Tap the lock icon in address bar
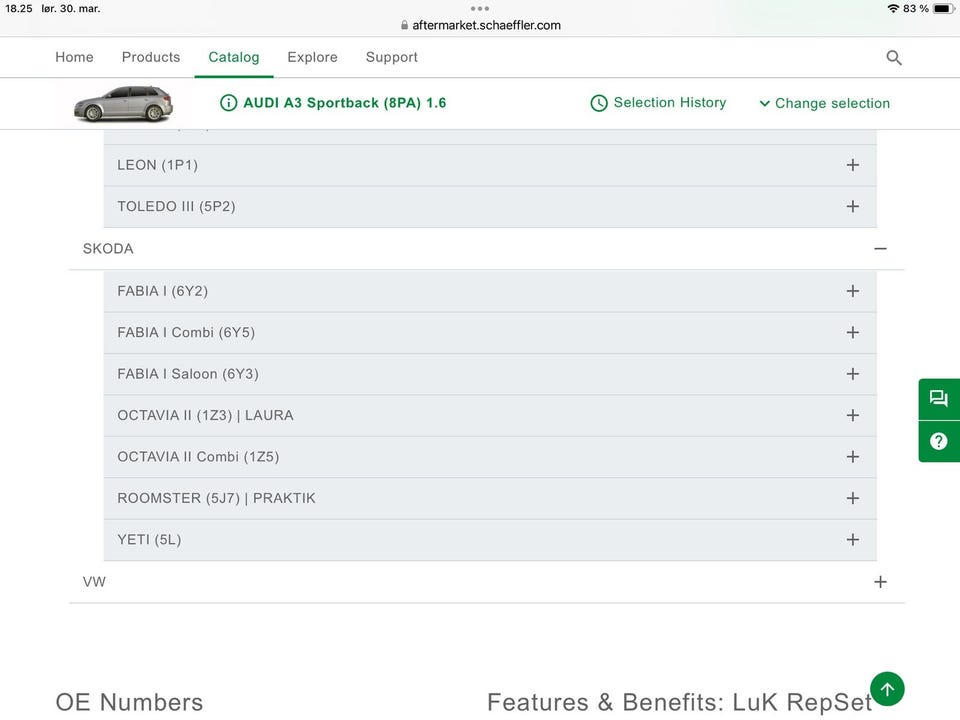Screen dimensions: 960x720 point(404,25)
